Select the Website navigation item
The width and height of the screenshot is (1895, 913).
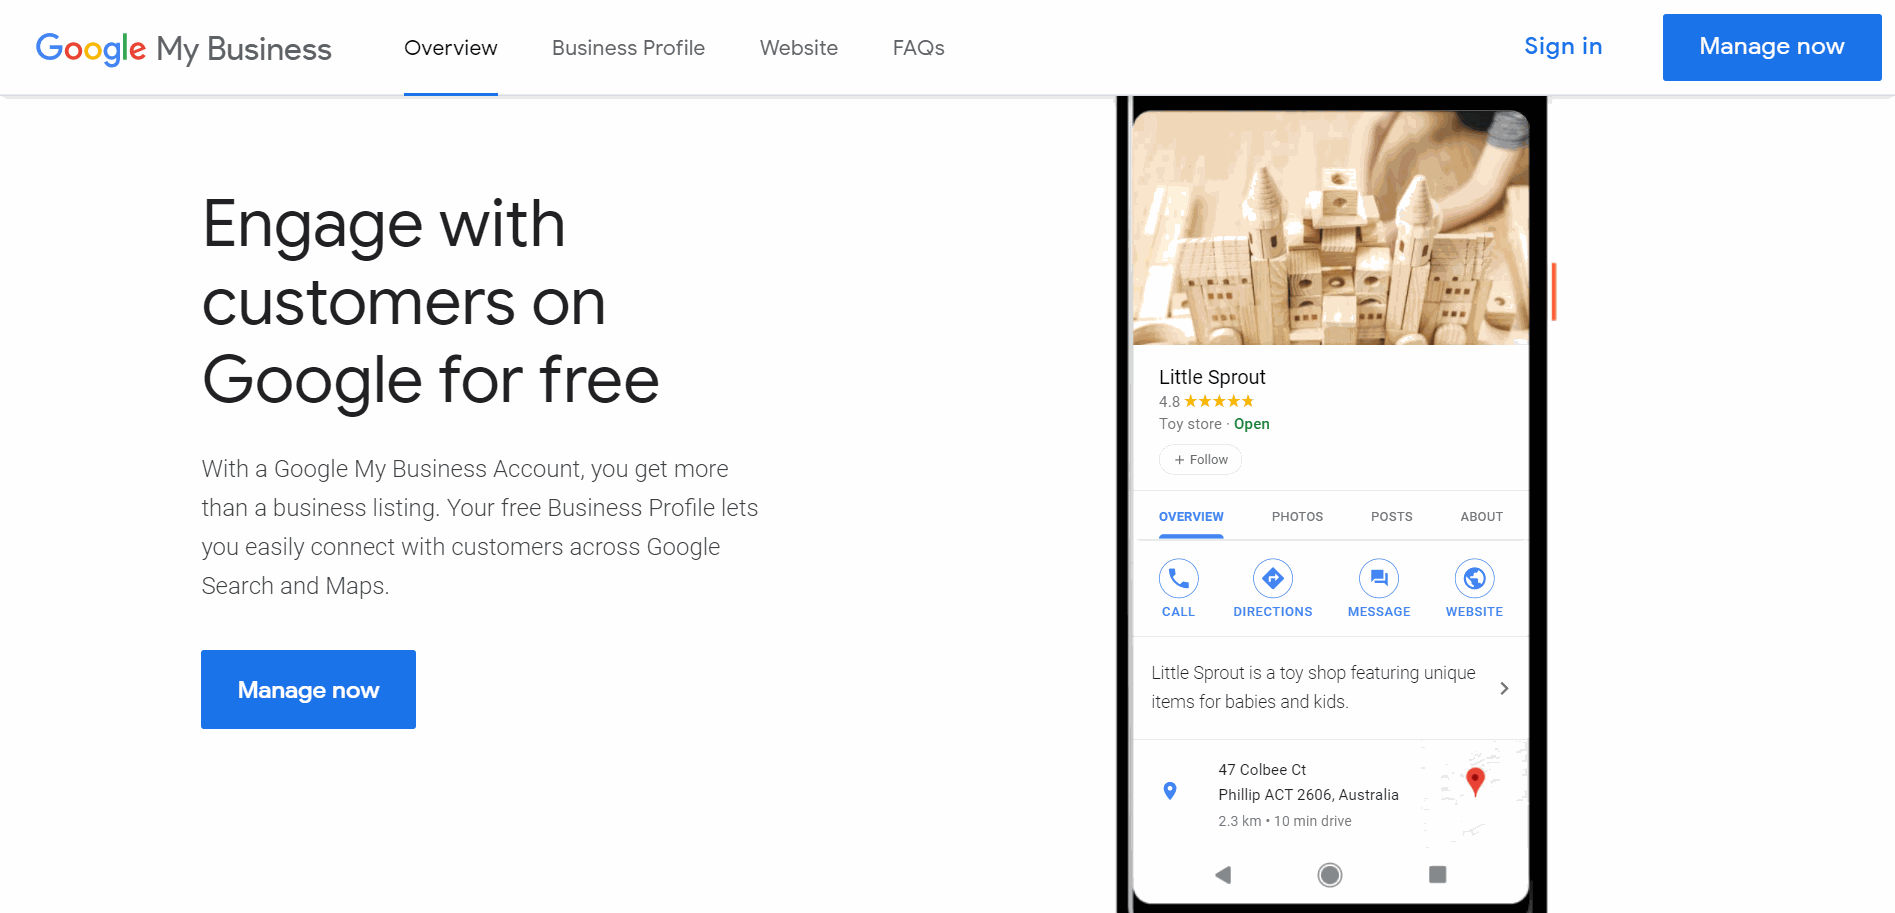point(798,48)
